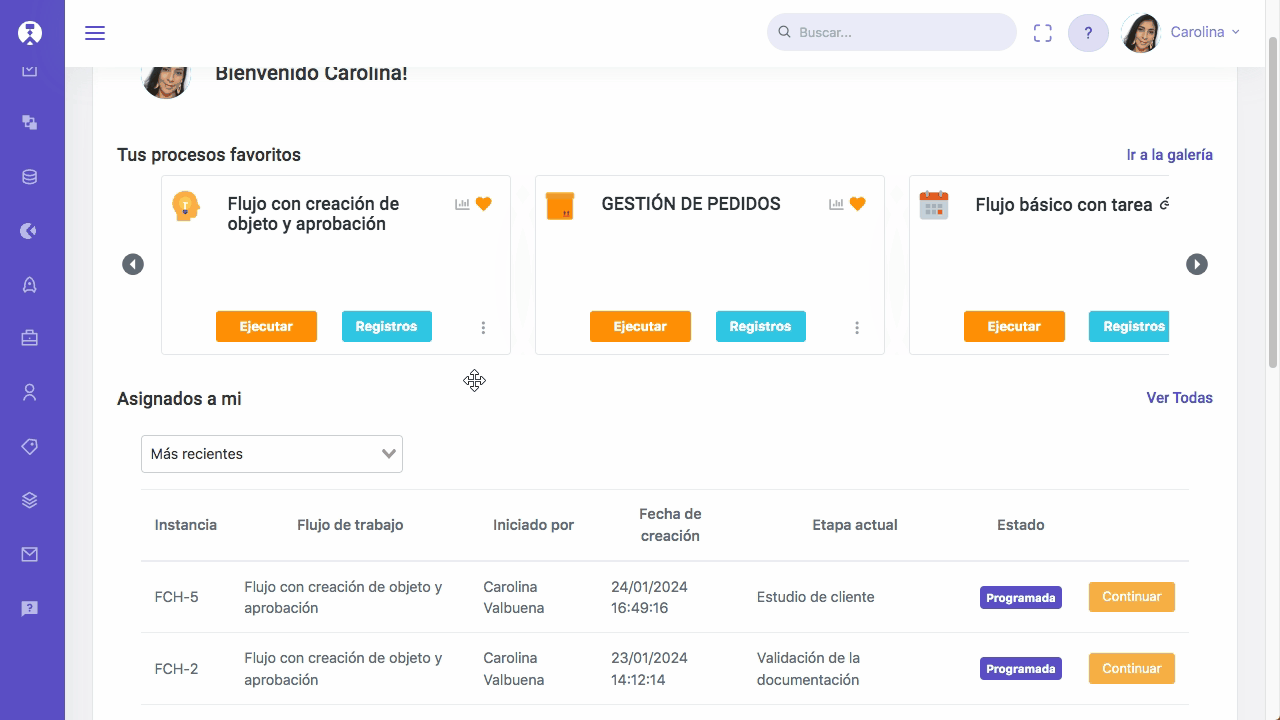
Task: Open the database icon in the sidebar
Action: pyautogui.click(x=30, y=177)
